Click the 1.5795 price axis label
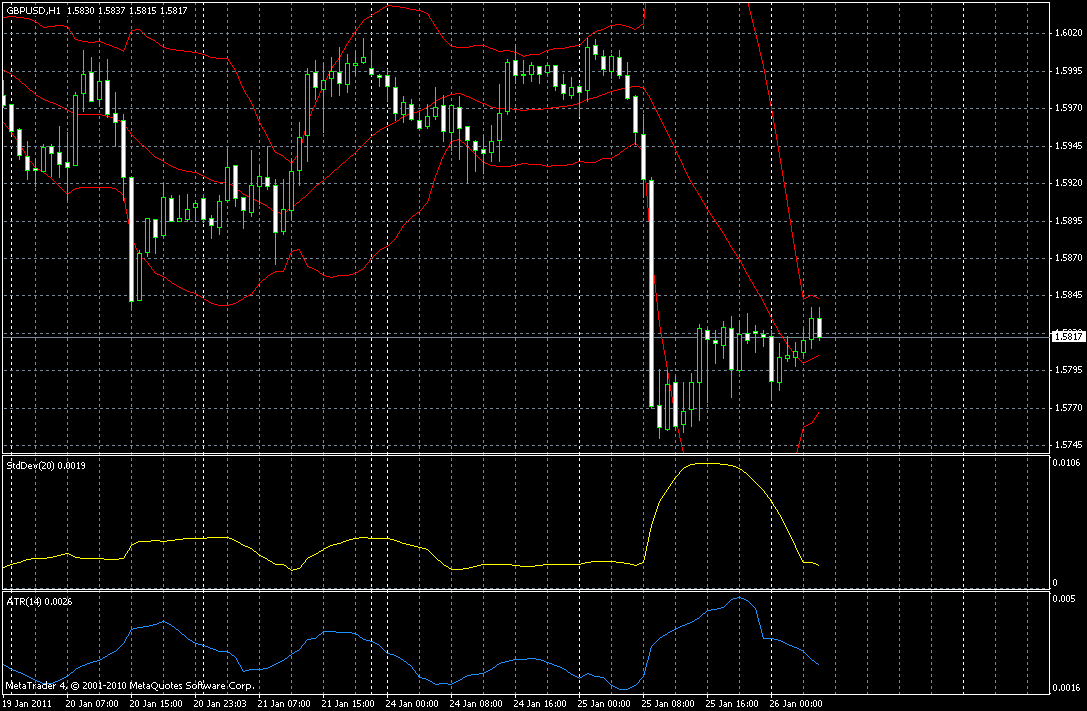Image resolution: width=1087 pixels, height=711 pixels. pyautogui.click(x=1068, y=370)
